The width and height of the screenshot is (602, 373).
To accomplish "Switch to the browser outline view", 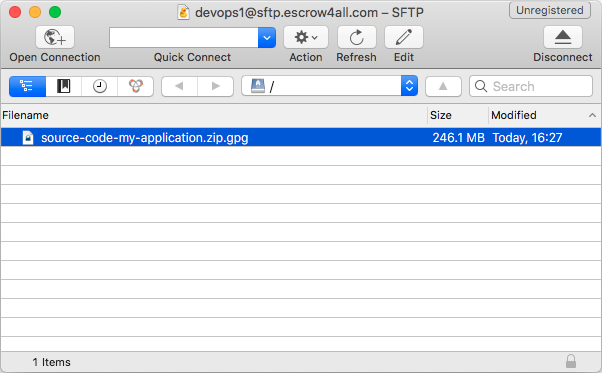I will click(27, 86).
